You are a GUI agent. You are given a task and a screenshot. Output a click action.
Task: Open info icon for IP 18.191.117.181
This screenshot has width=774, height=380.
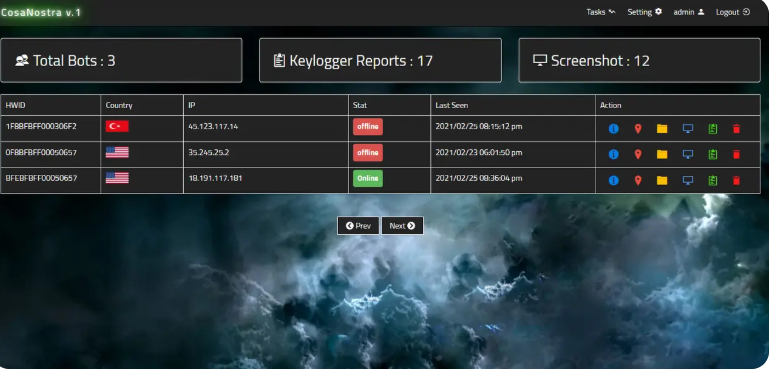614,181
